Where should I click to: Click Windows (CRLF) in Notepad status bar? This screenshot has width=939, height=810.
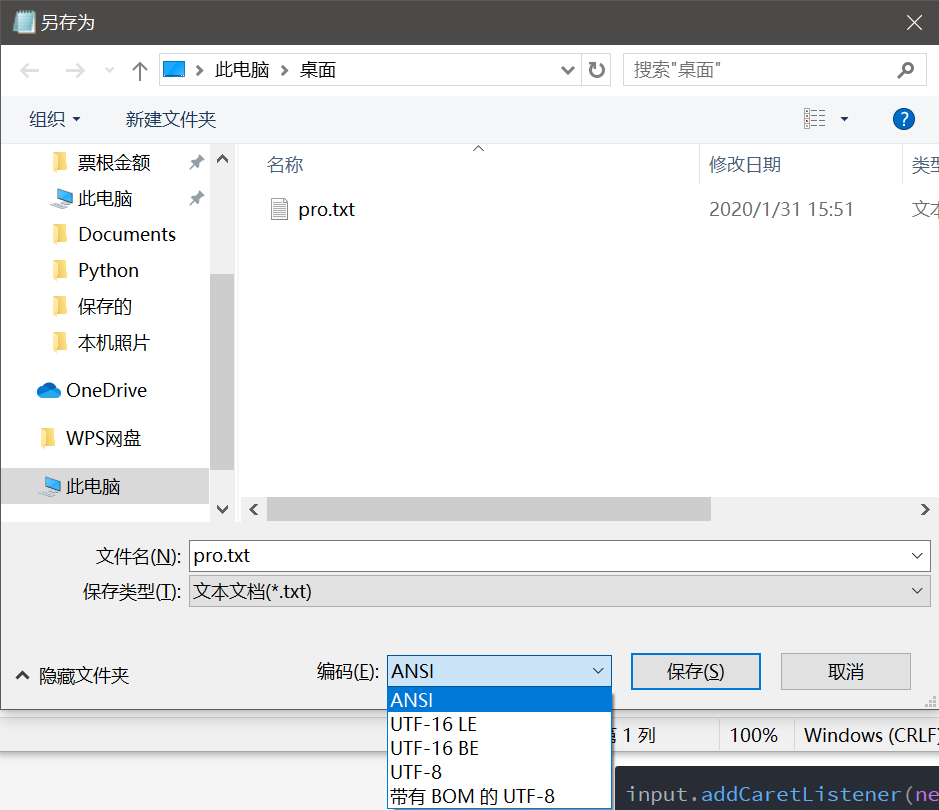point(871,735)
